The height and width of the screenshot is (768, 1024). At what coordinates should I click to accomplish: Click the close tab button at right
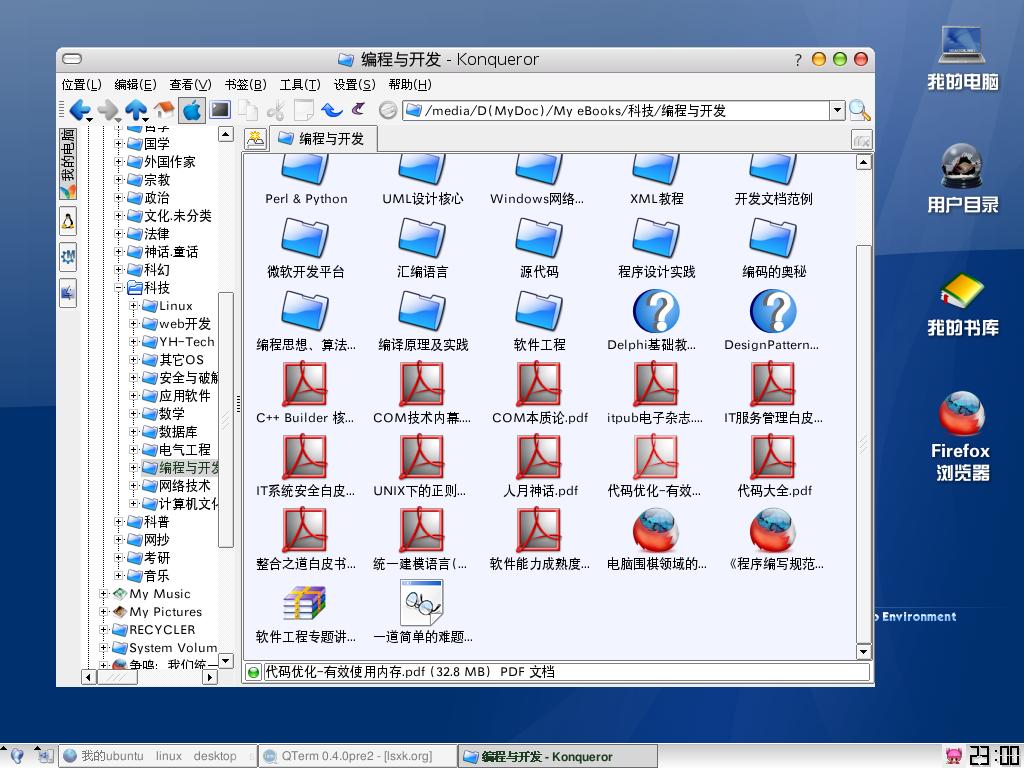tap(861, 140)
